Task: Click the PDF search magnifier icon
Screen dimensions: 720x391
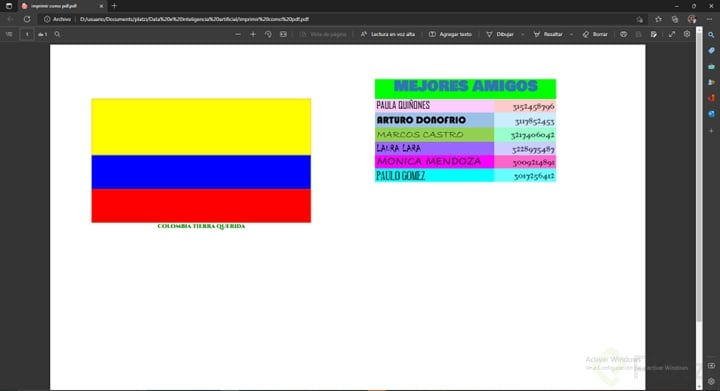Action: tap(57, 34)
